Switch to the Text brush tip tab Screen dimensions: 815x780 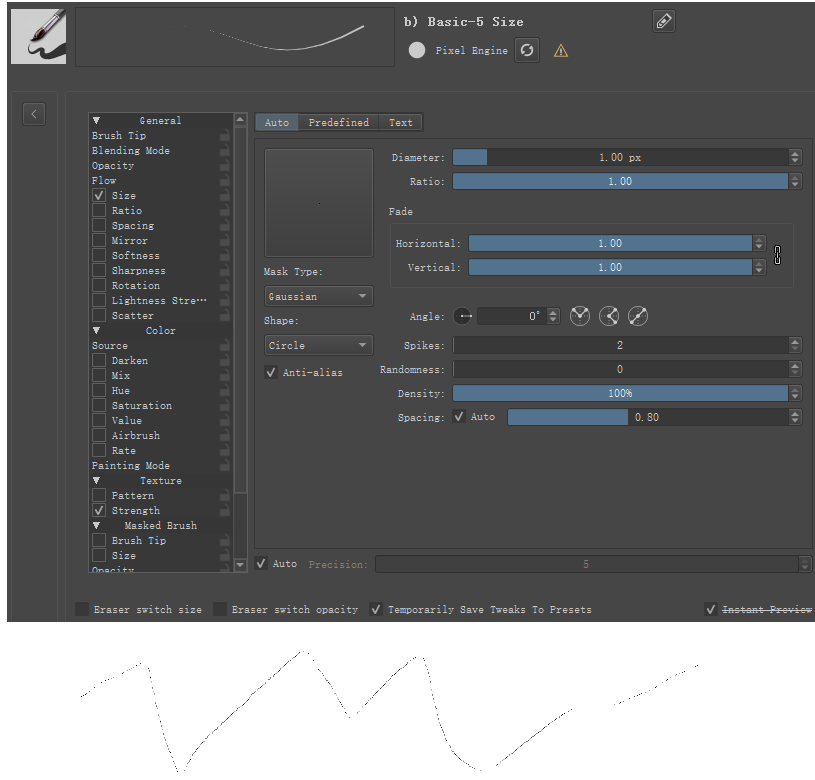point(401,123)
